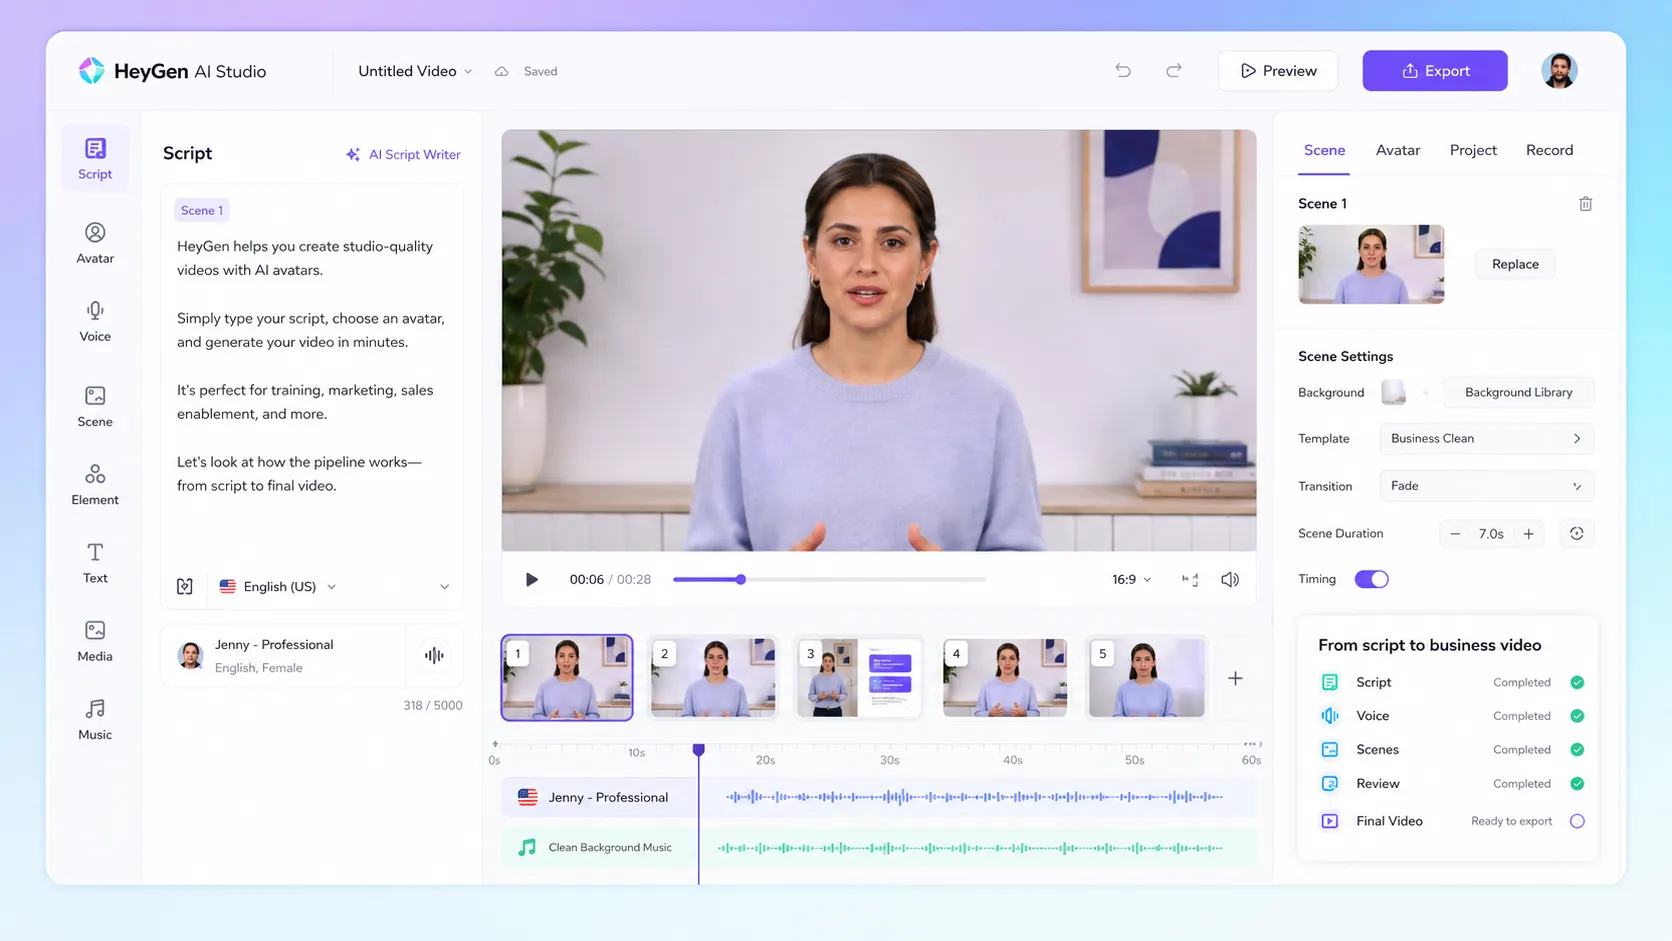The width and height of the screenshot is (1672, 941).
Task: Open the Scene sidebar panel
Action: click(95, 406)
